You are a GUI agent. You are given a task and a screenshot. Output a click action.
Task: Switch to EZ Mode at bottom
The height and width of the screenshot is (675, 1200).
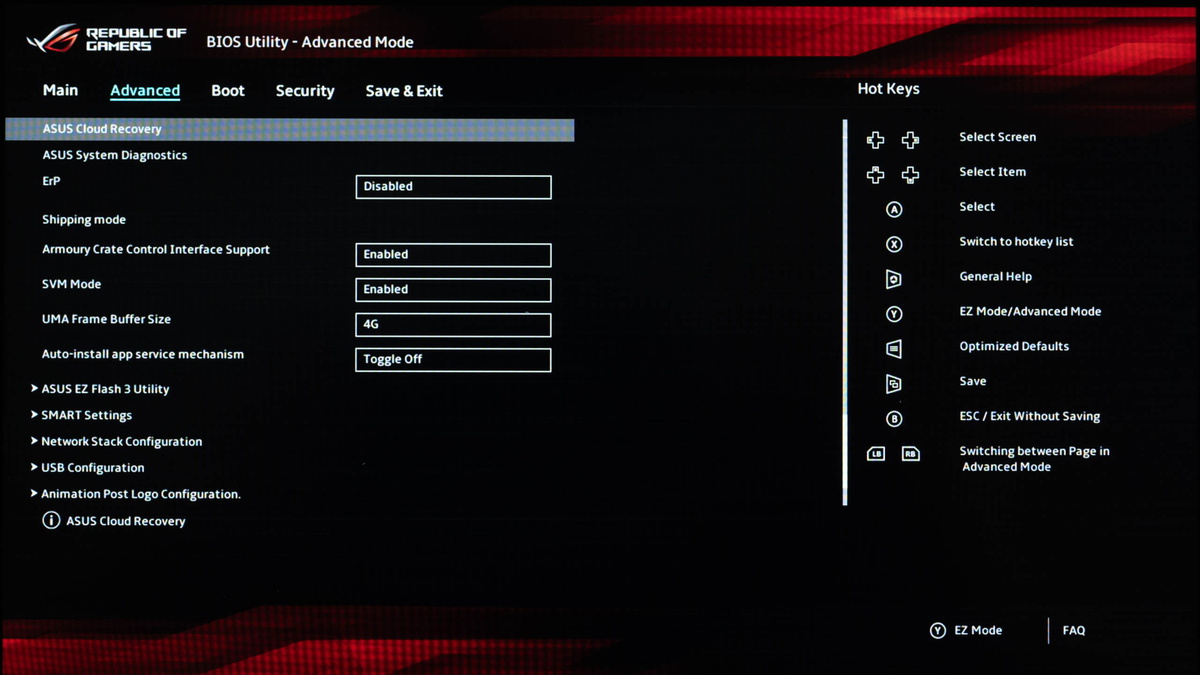(x=978, y=631)
